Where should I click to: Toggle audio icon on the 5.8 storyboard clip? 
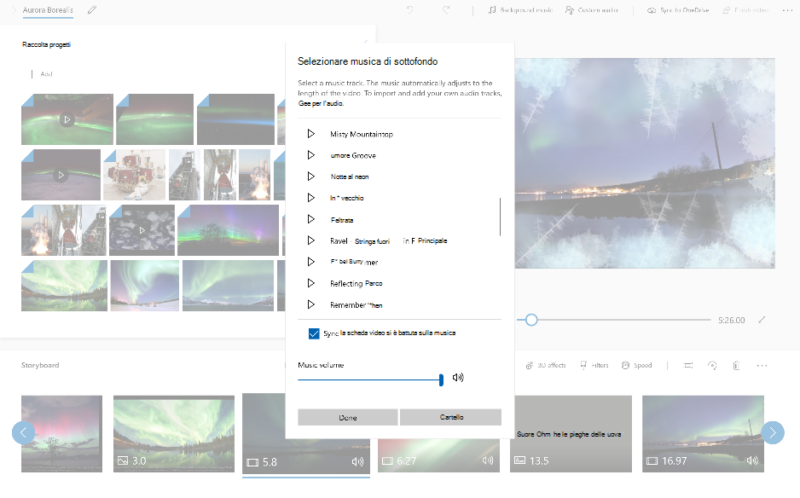click(357, 462)
